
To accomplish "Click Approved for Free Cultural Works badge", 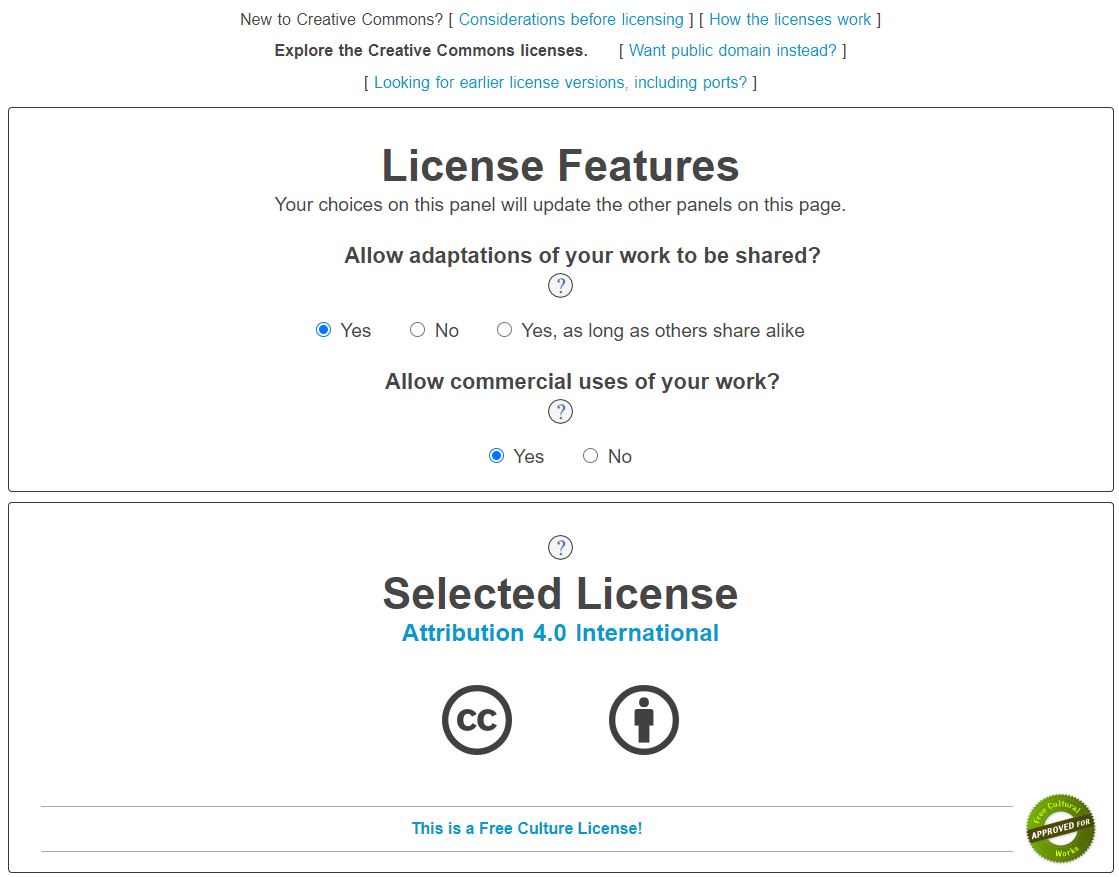I will 1060,828.
